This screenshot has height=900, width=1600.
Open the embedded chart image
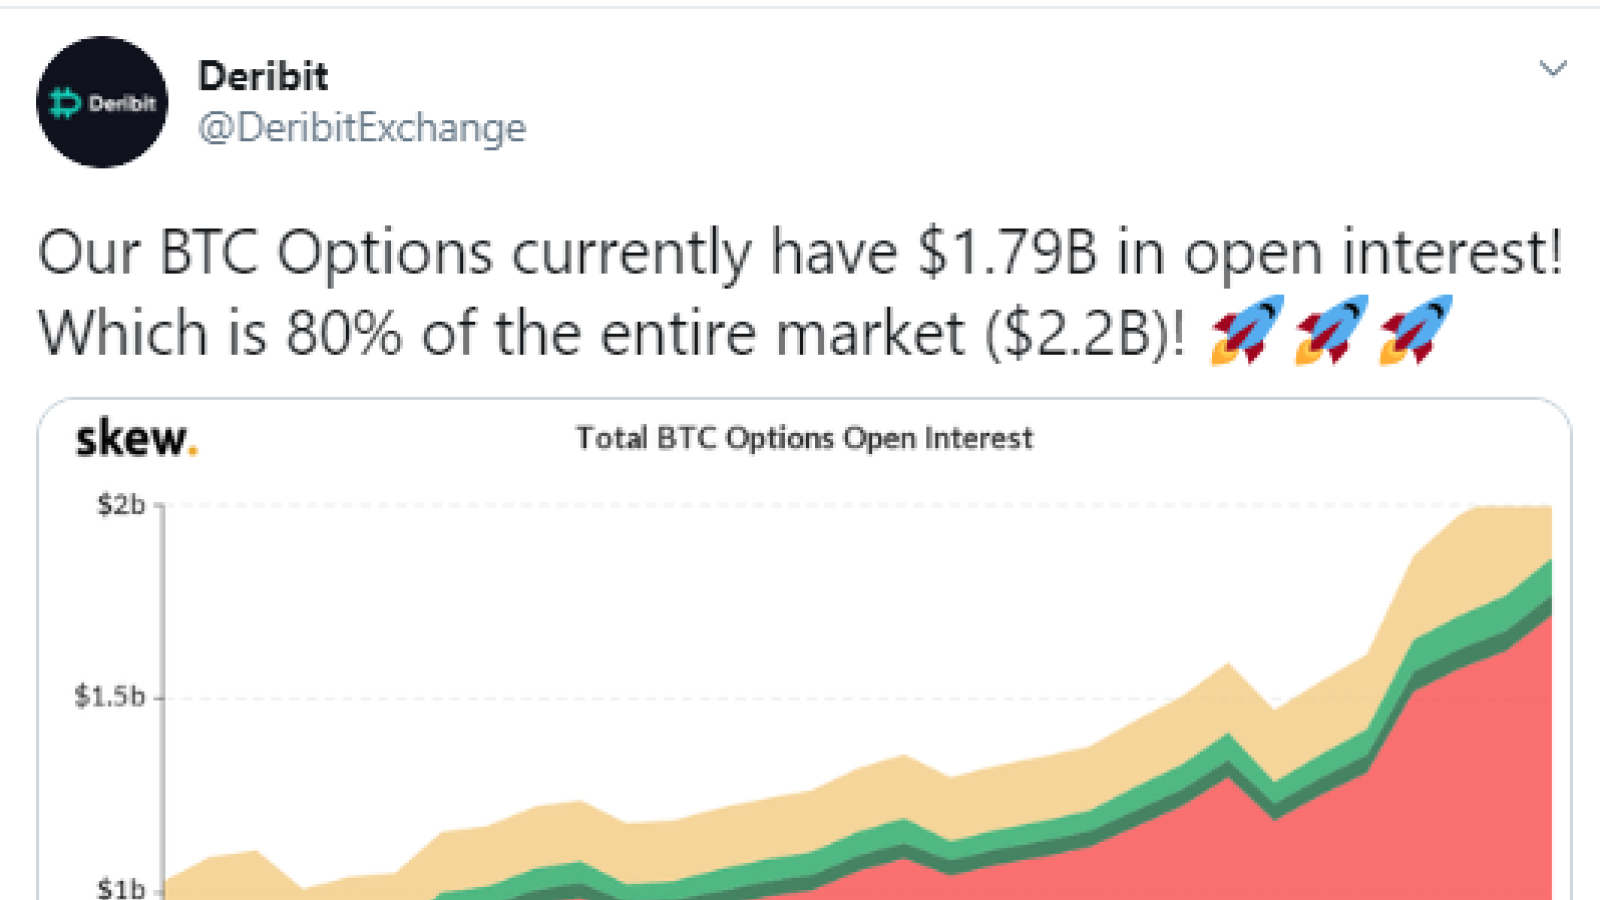pyautogui.click(x=804, y=650)
